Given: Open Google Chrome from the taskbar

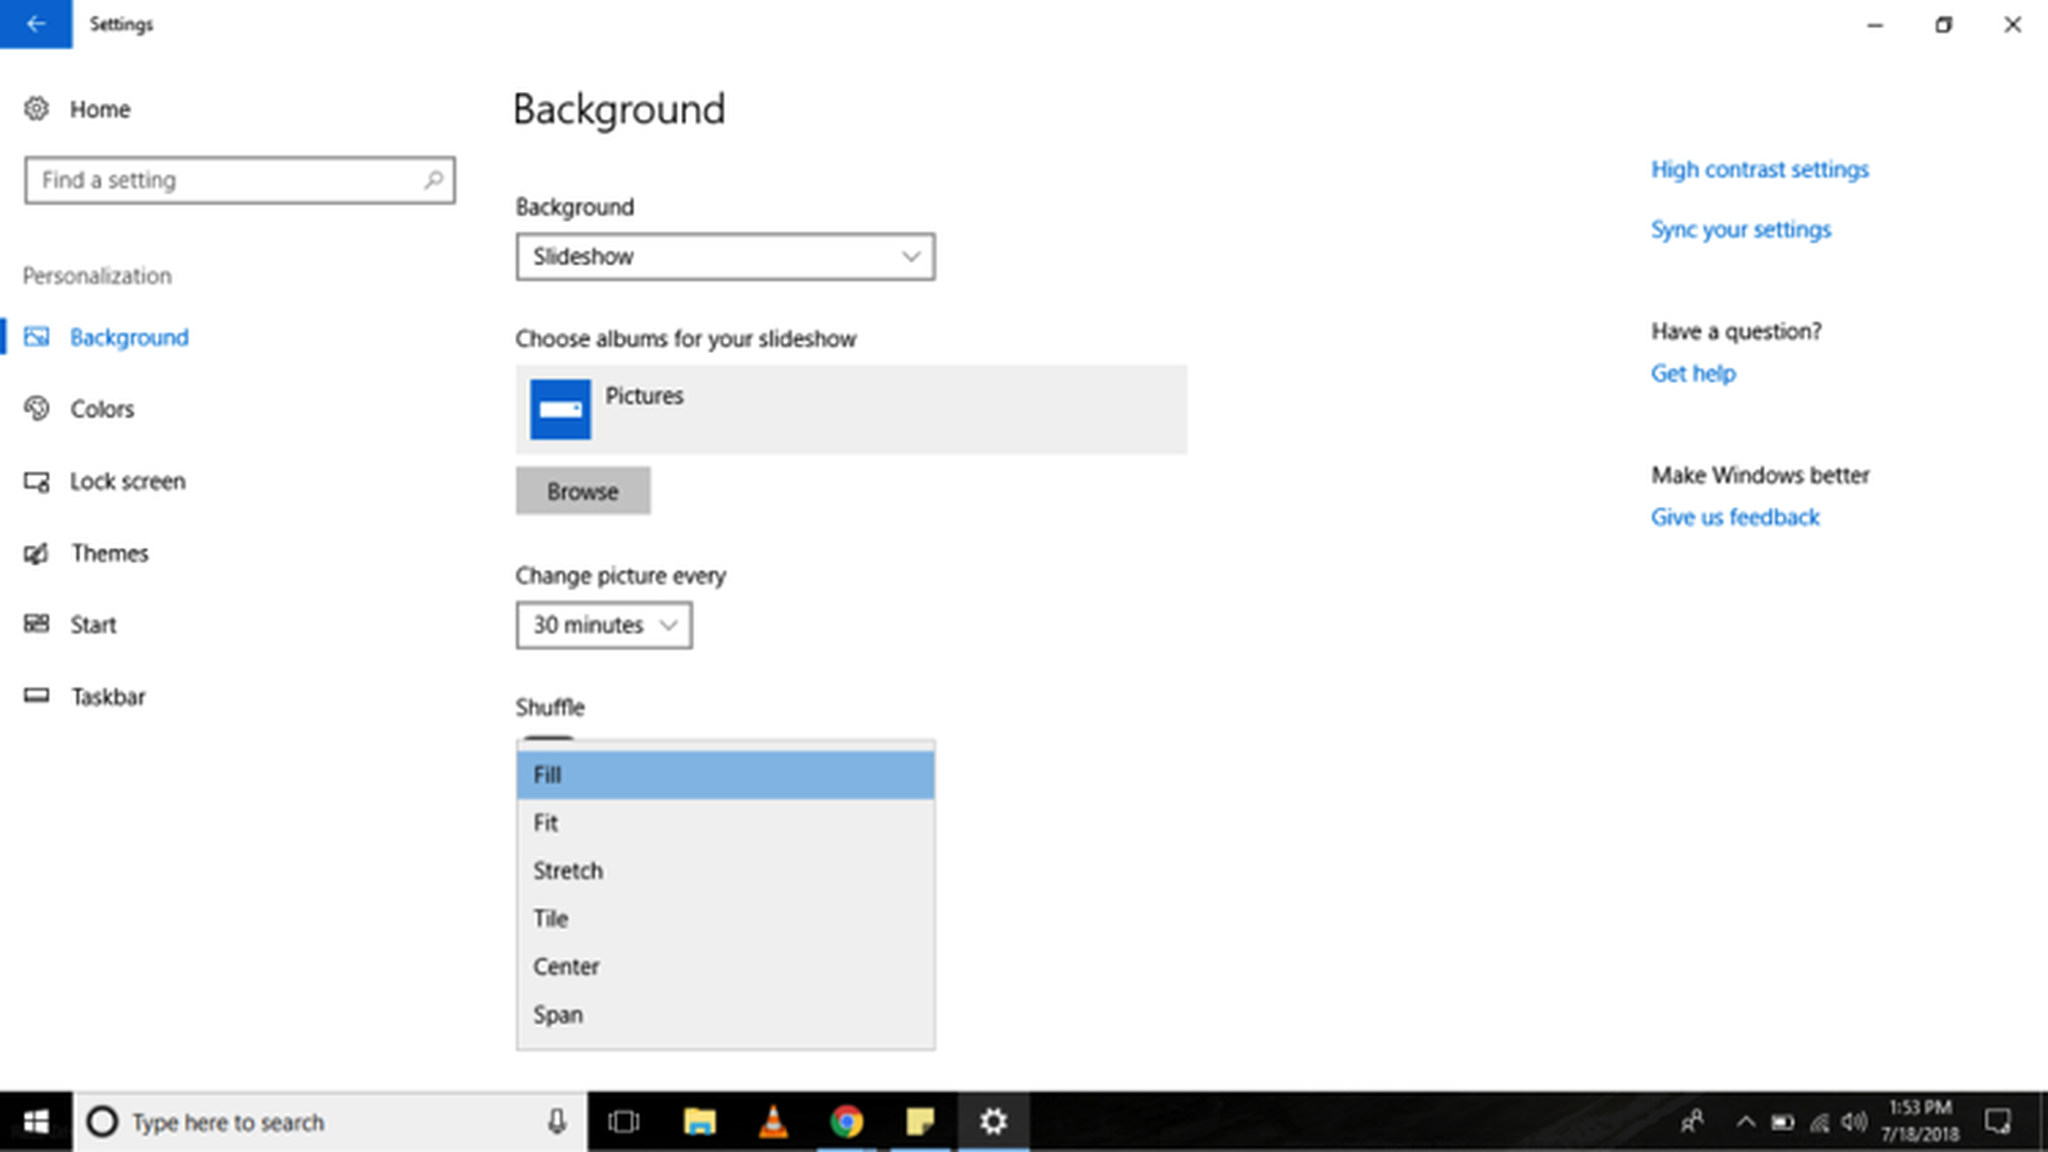Looking at the screenshot, I should 847,1121.
